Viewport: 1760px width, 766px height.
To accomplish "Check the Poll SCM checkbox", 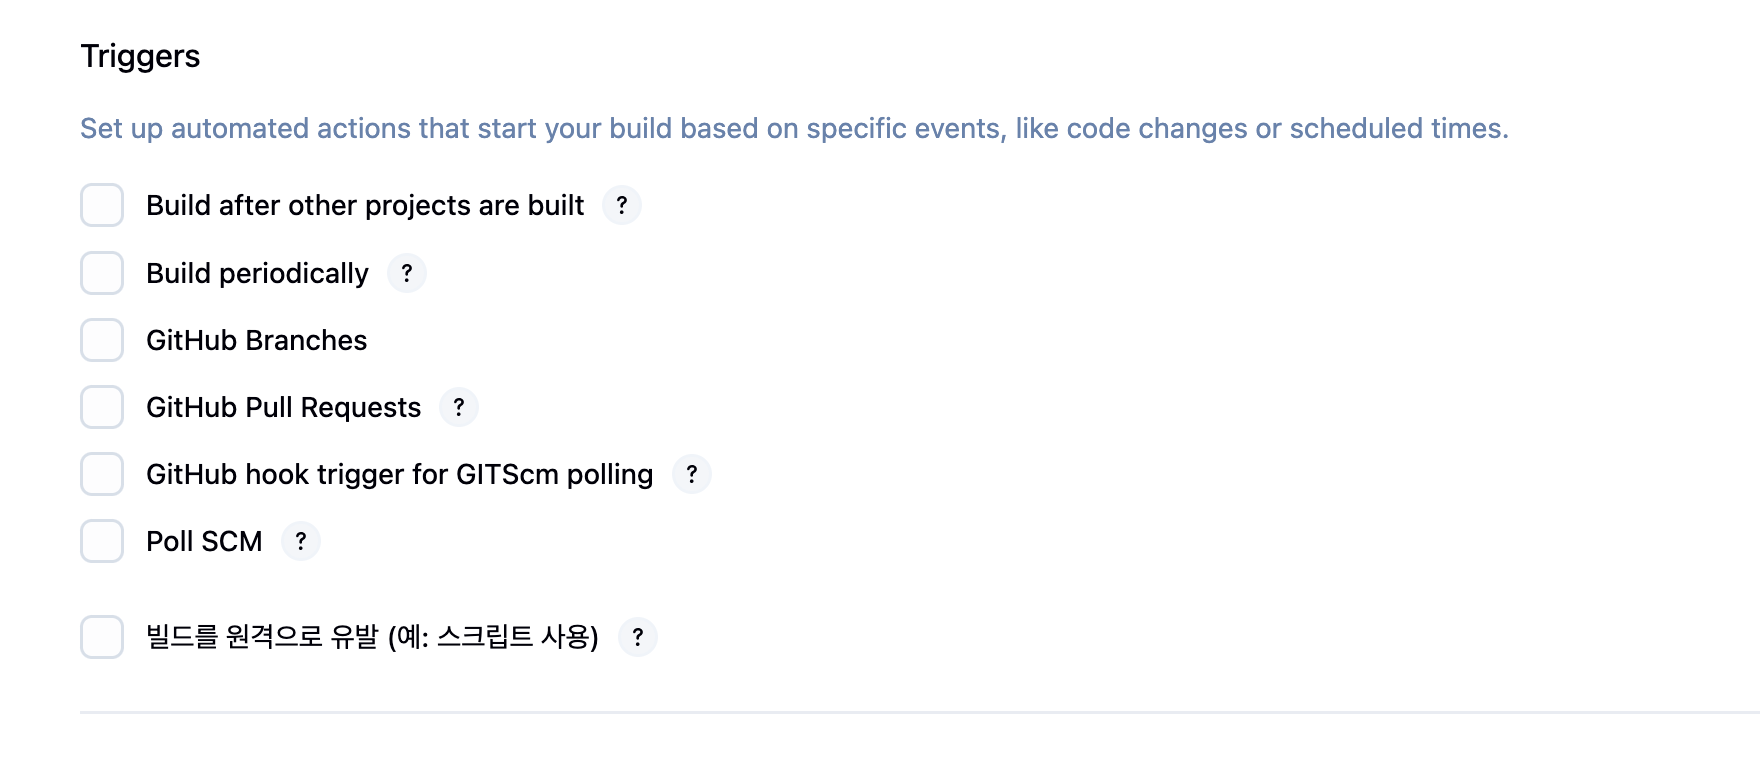I will pyautogui.click(x=102, y=541).
